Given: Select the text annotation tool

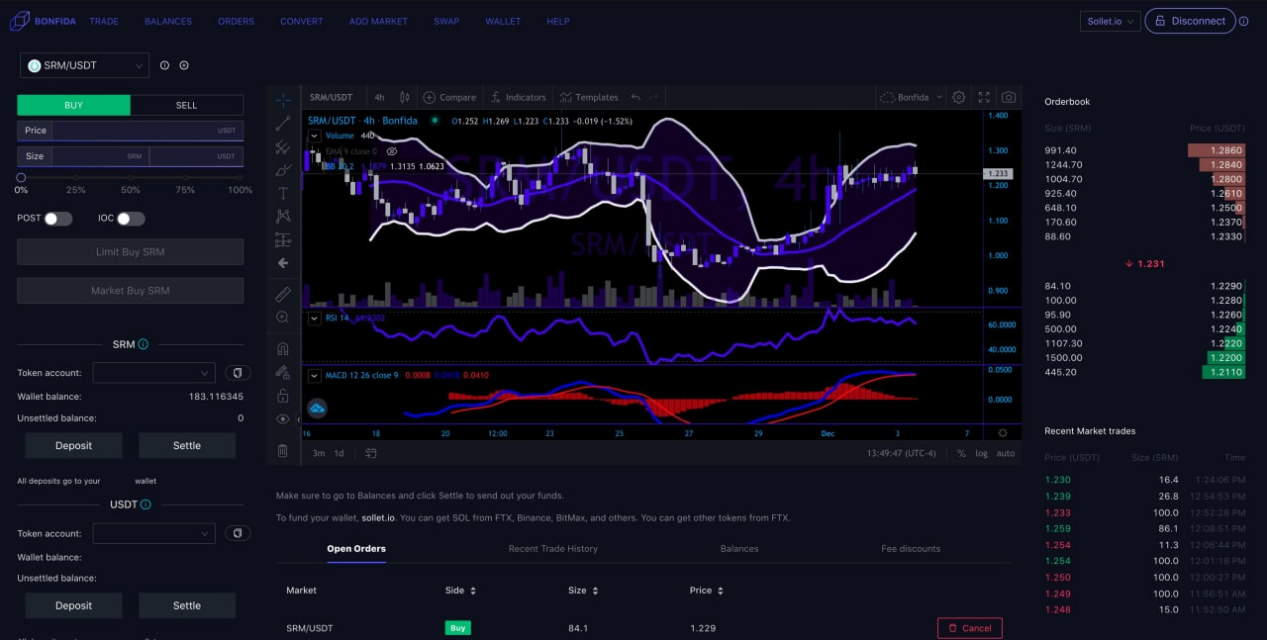Looking at the screenshot, I should 283,193.
